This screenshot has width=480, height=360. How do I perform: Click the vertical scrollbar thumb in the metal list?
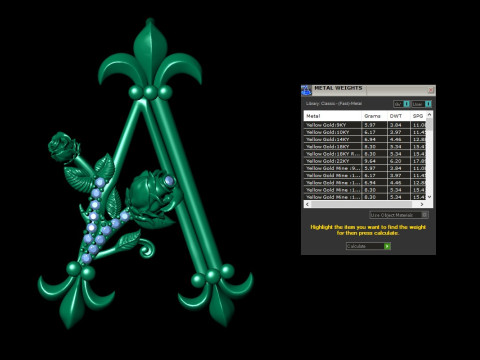429,124
